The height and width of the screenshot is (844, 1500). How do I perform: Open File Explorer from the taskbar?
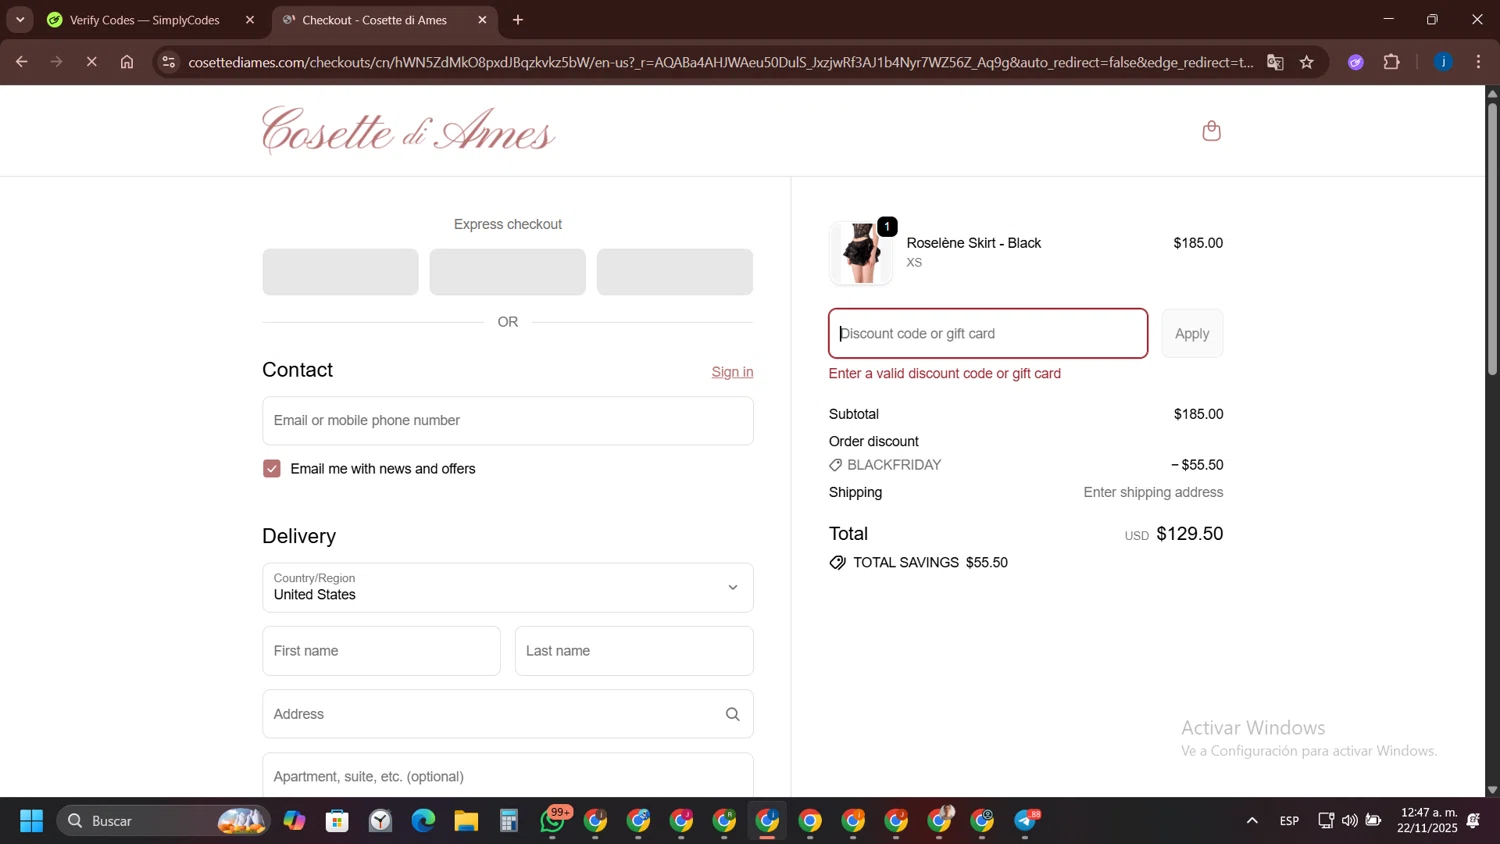point(466,821)
